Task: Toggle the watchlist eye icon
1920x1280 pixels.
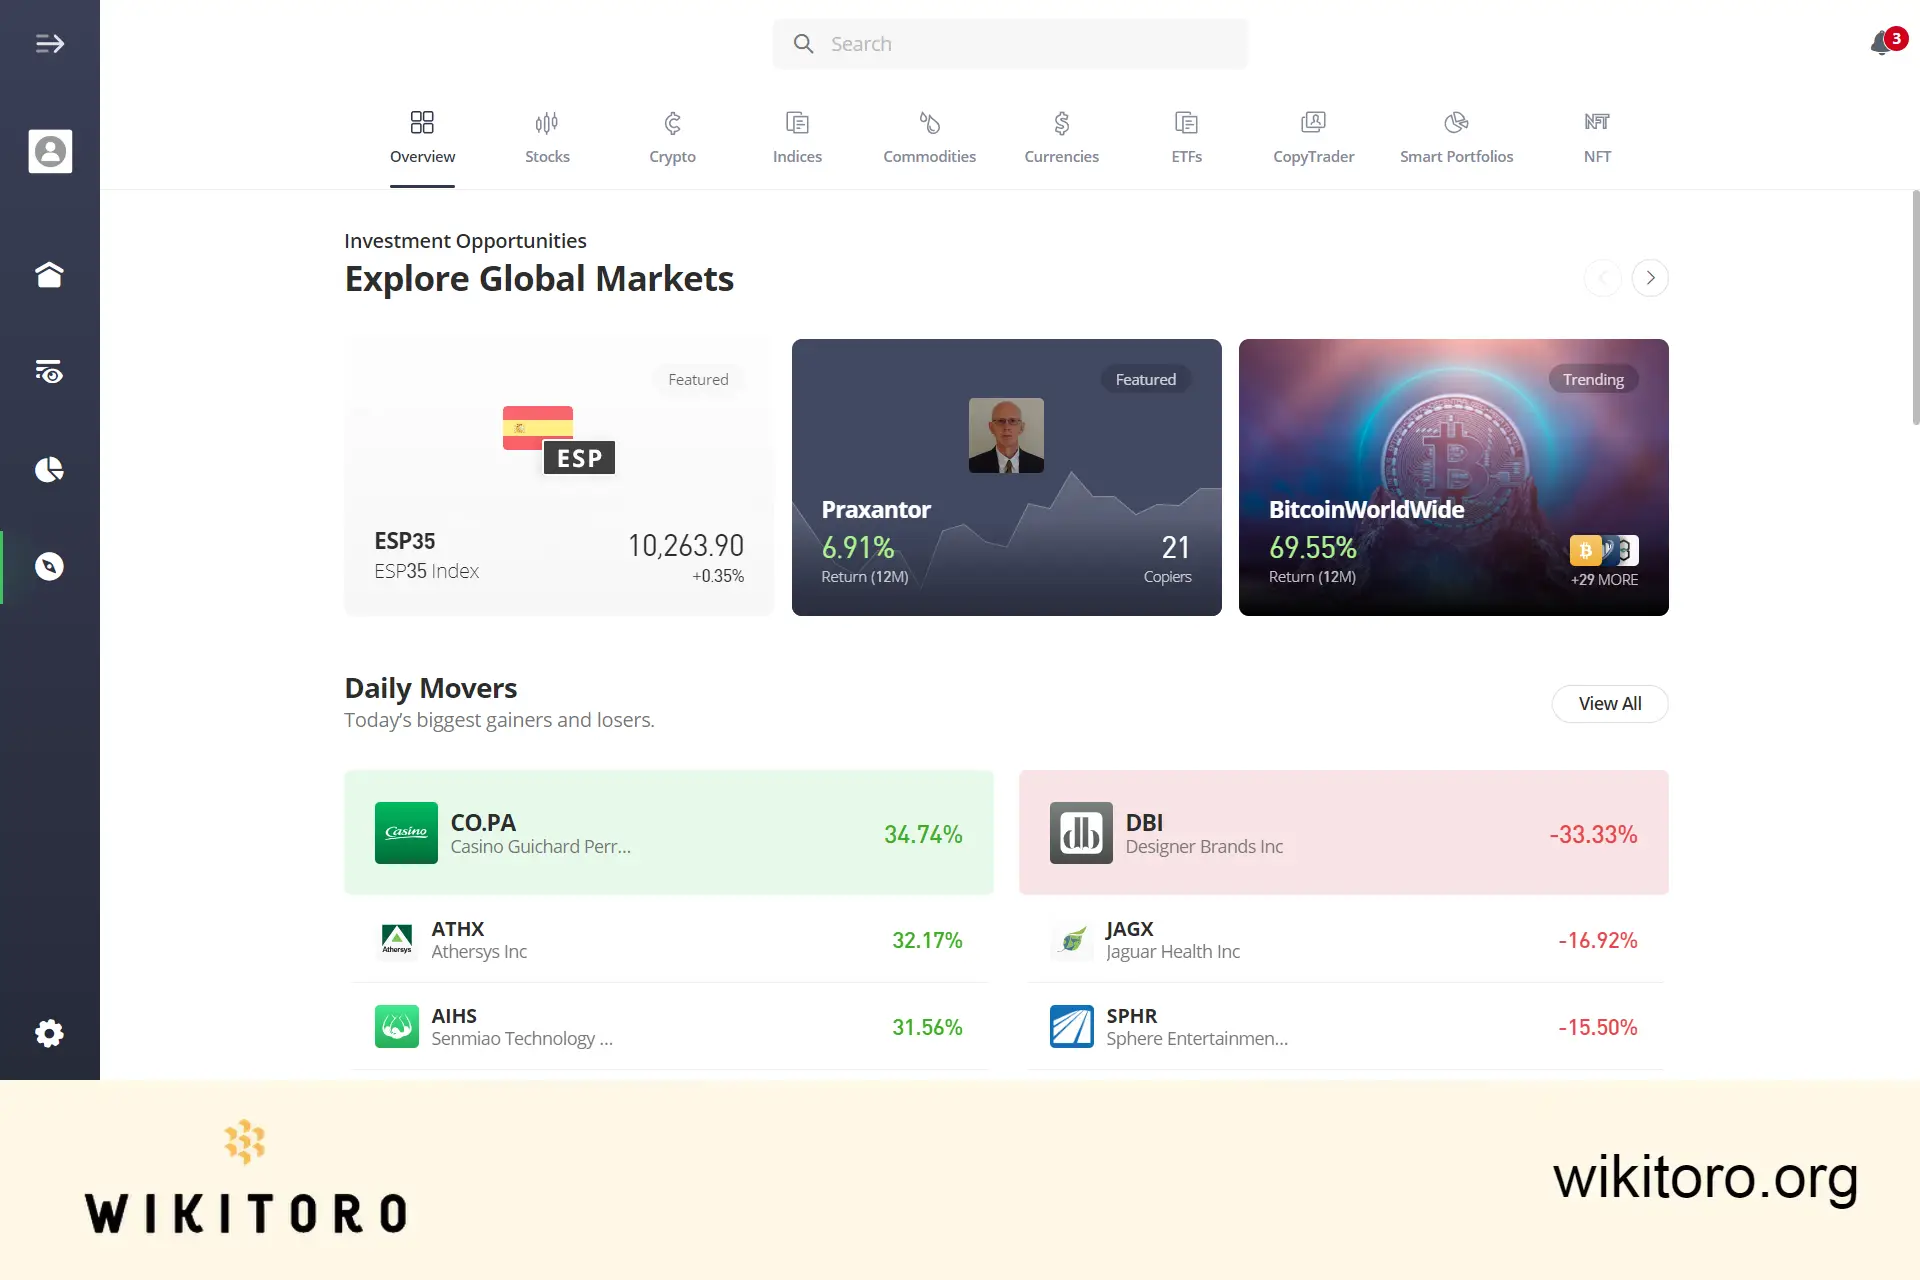Action: (50, 371)
